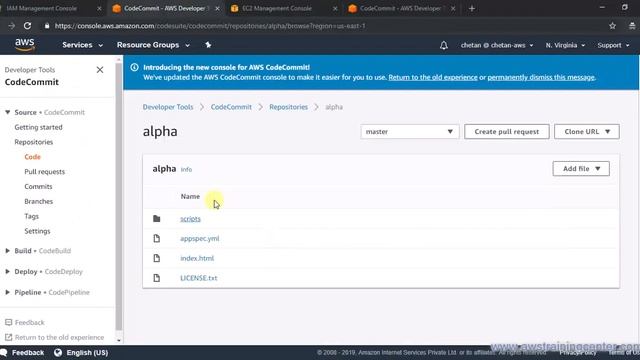Expand the Build CodeBuild section
This screenshot has height=360, width=640.
click(7, 251)
